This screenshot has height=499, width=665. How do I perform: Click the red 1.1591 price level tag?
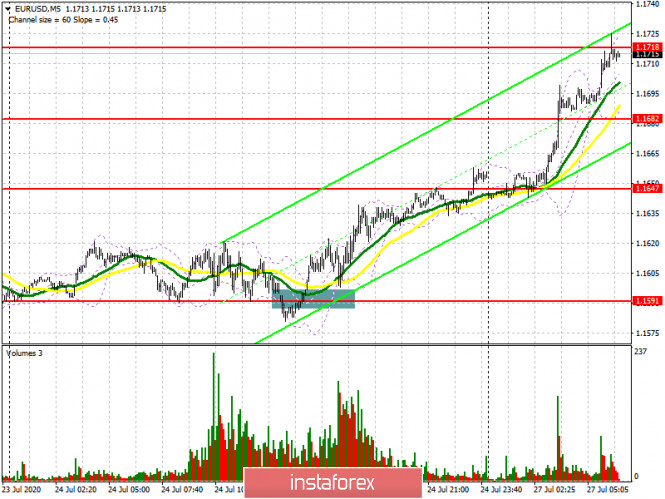point(647,301)
